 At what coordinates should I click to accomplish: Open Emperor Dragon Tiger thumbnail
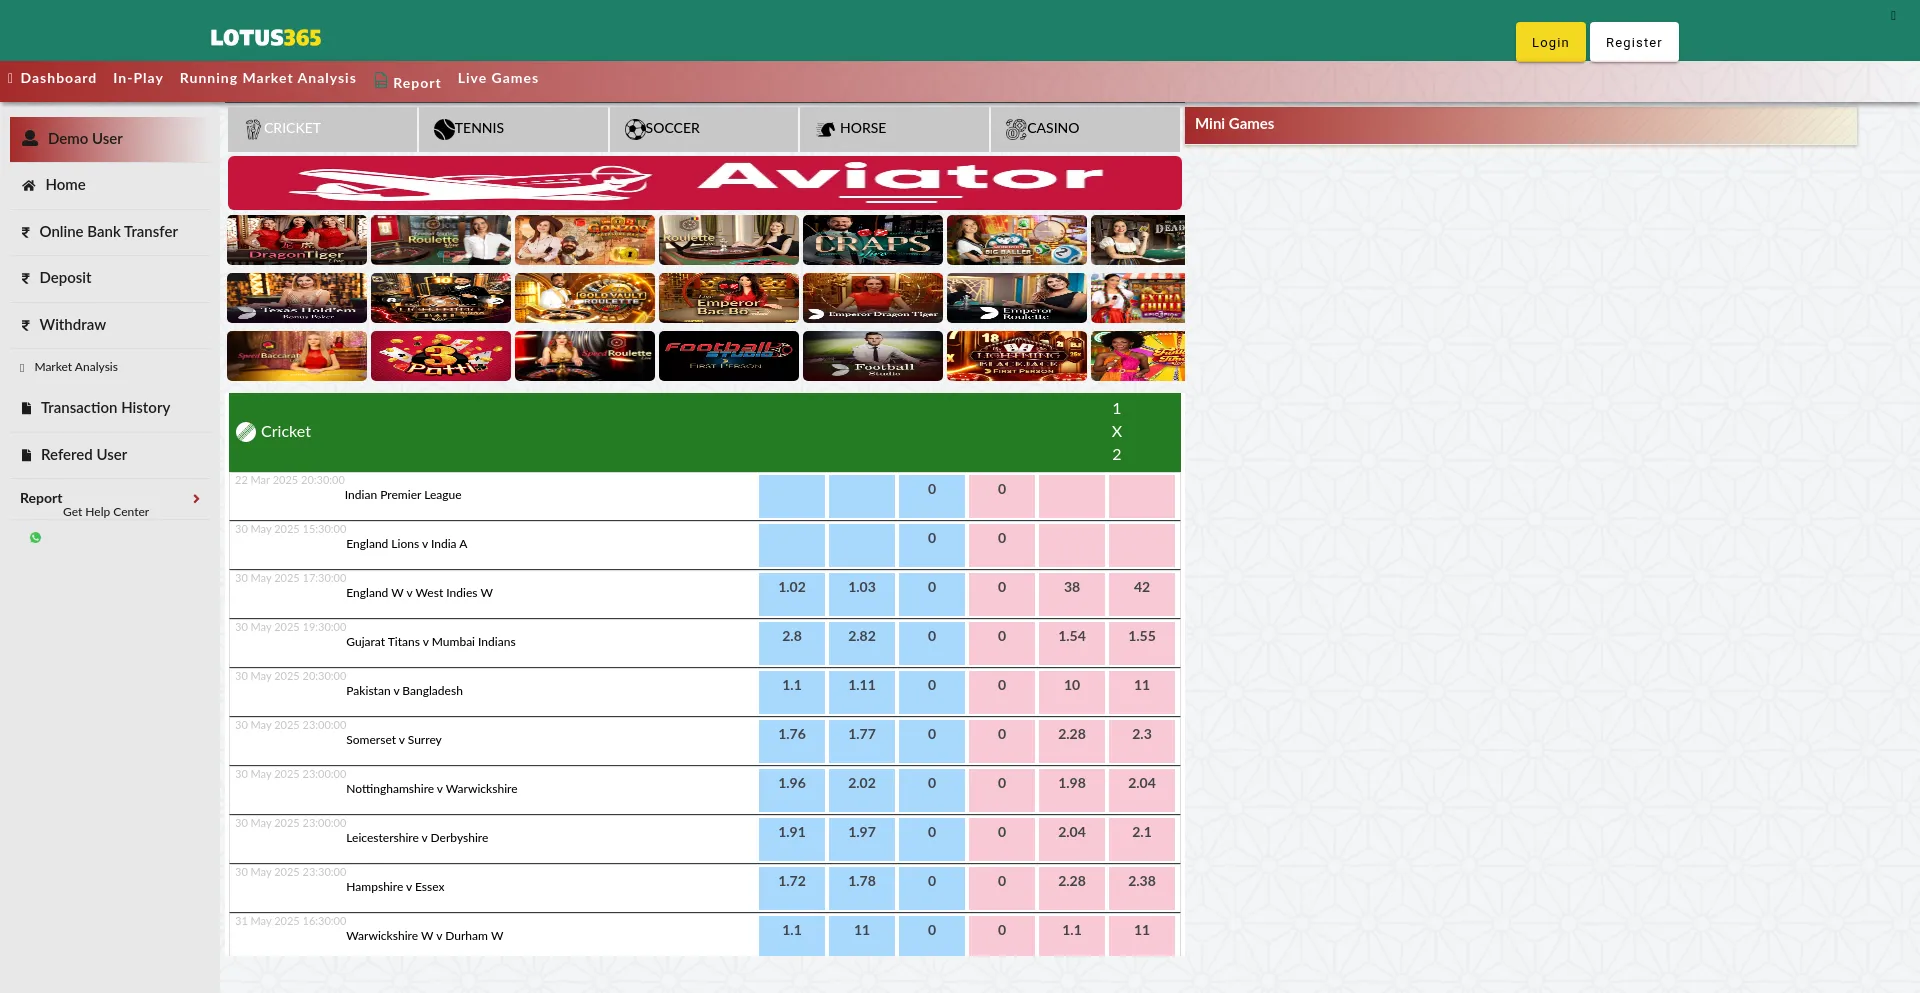[873, 298]
